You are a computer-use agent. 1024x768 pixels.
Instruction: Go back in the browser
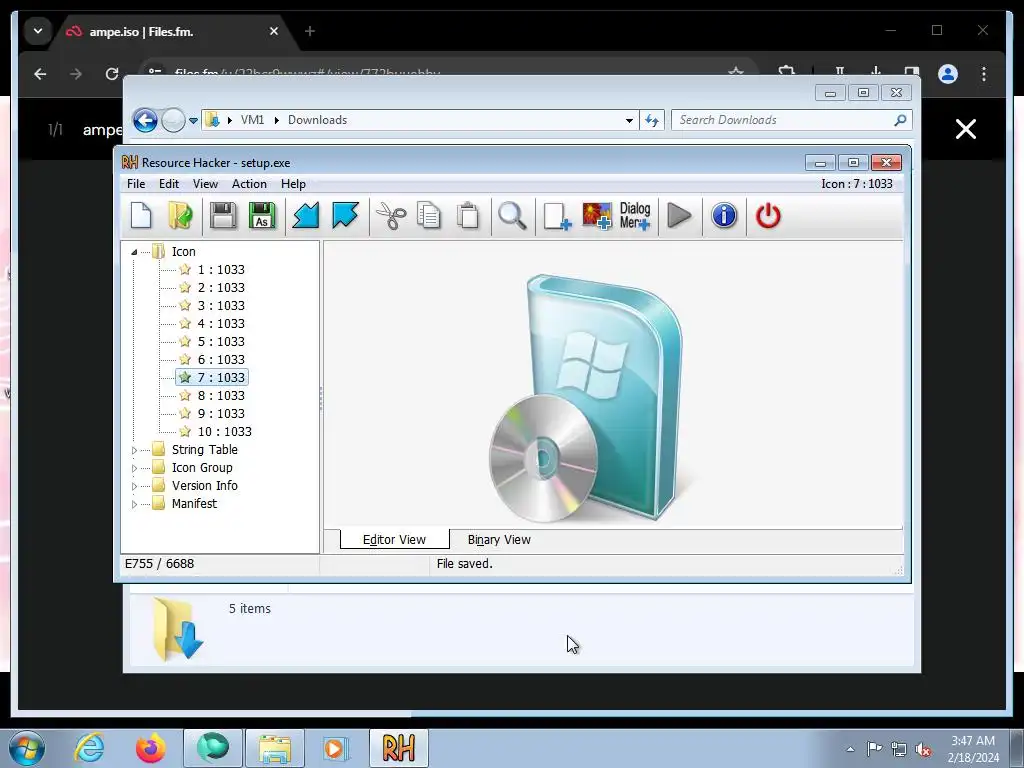point(40,74)
